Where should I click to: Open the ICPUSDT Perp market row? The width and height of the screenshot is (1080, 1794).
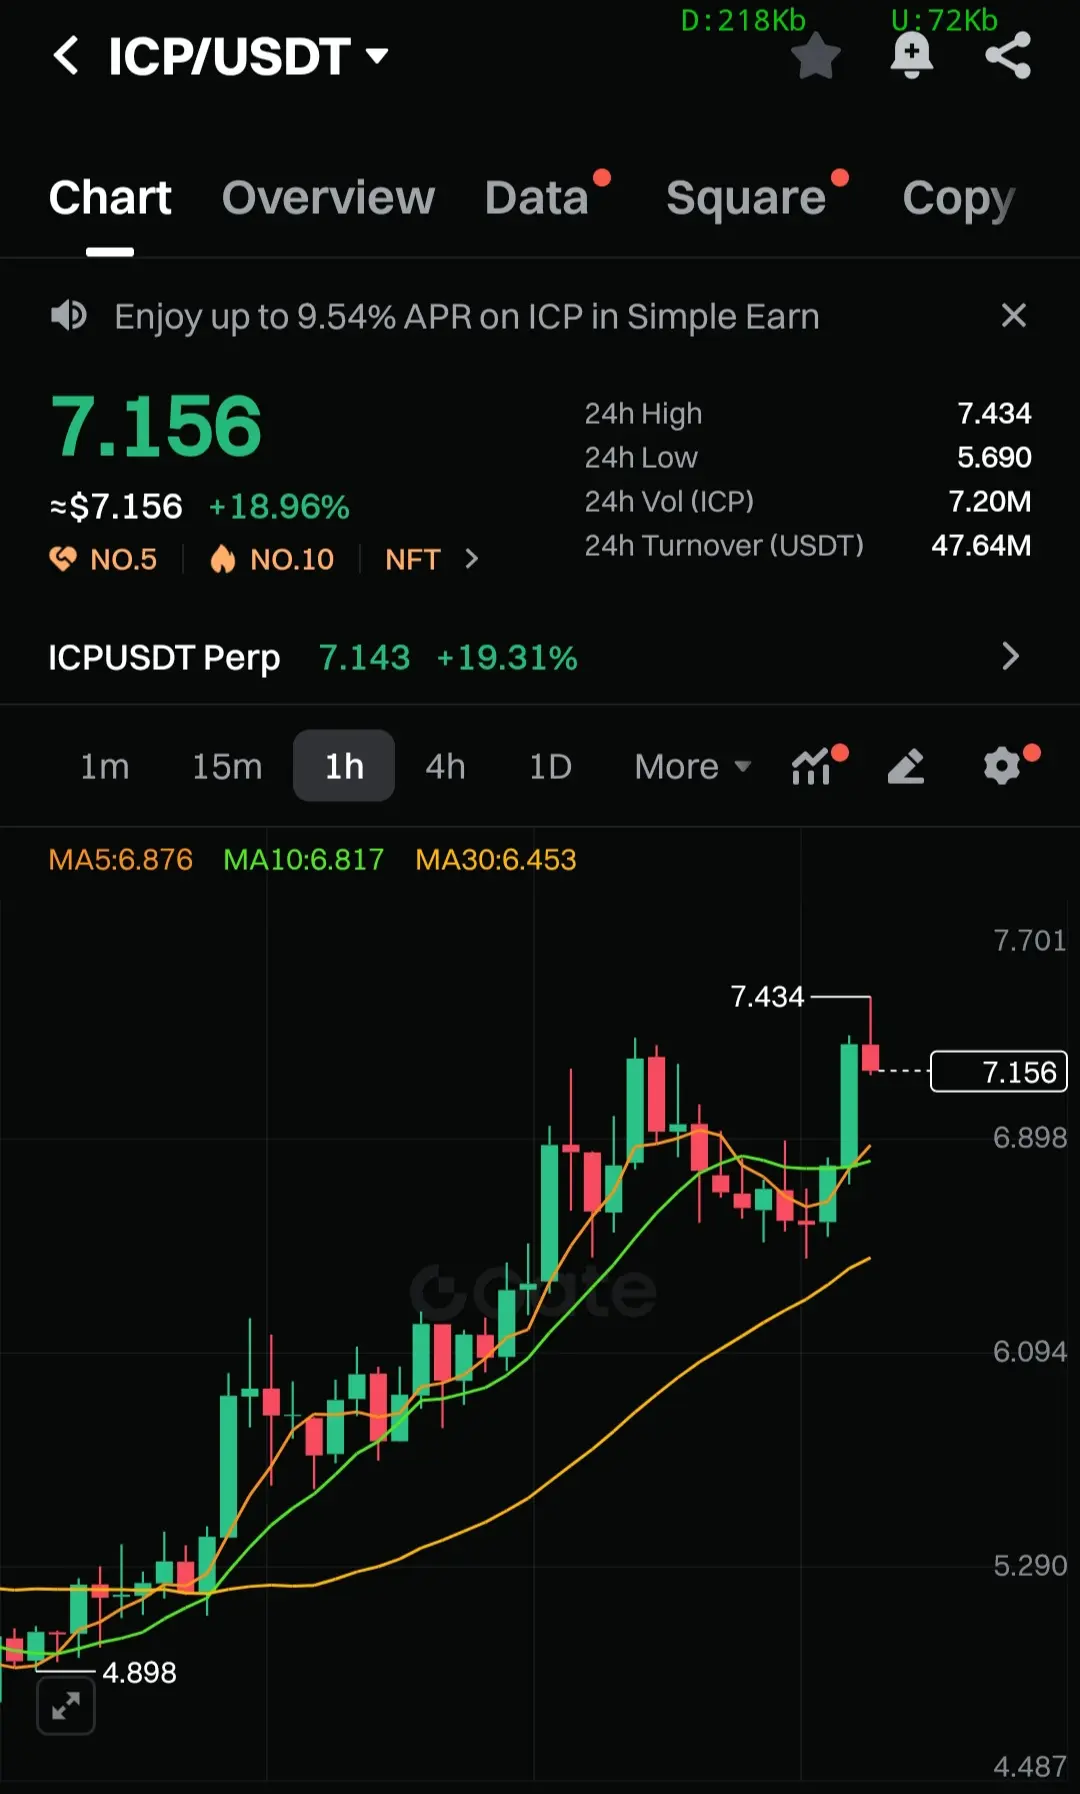point(540,657)
